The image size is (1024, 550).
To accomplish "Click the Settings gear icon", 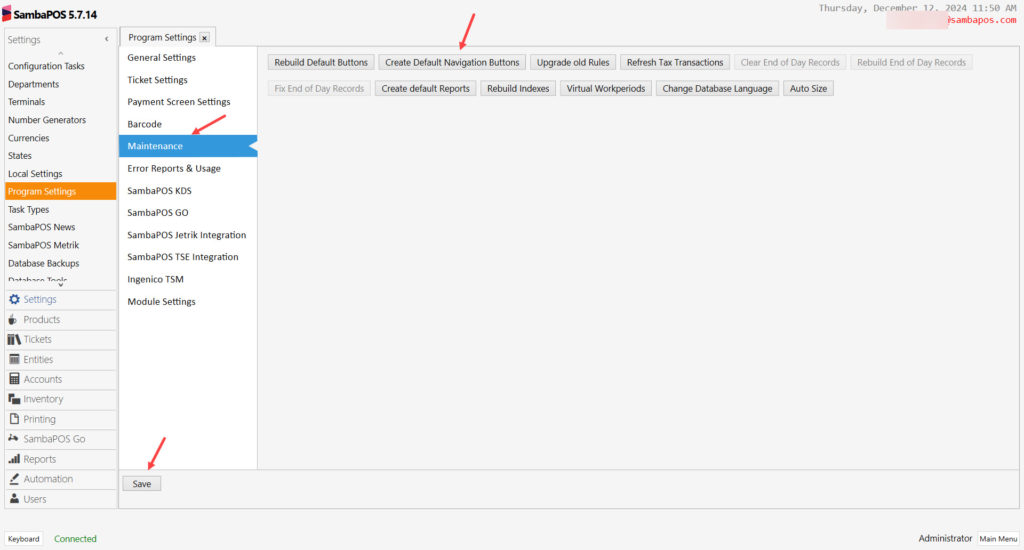I will click(14, 299).
